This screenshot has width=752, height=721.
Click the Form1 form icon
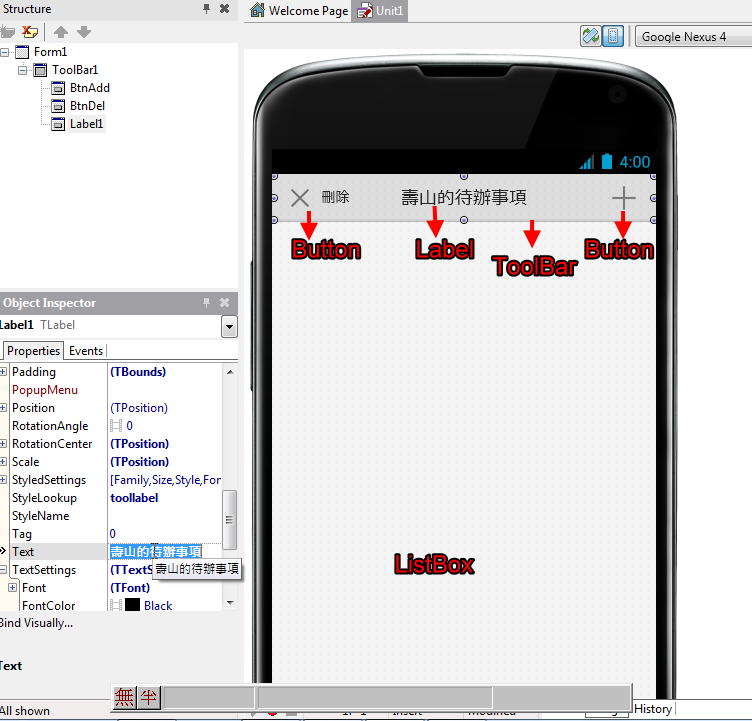[22, 52]
